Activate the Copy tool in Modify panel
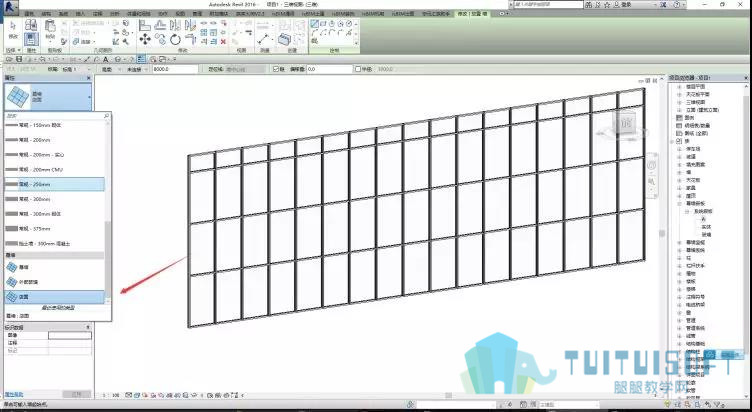This screenshot has width=752, height=412. (x=160, y=39)
